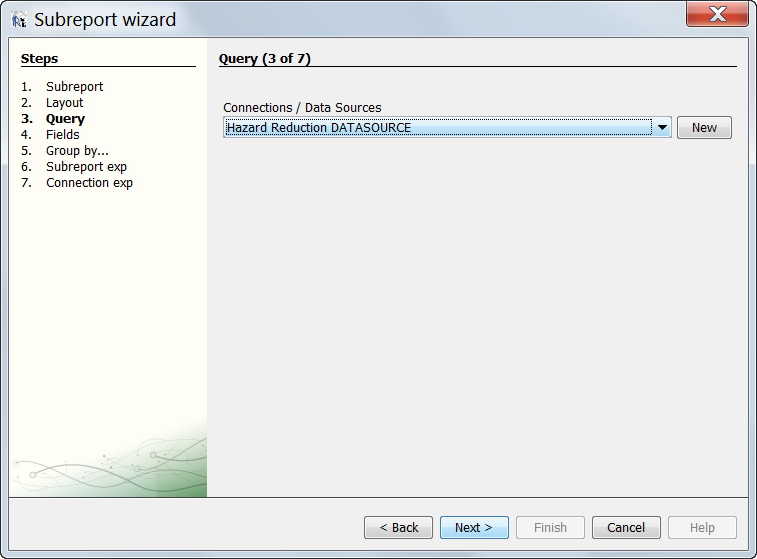
Task: Click the Steps panel heading
Action: pyautogui.click(x=39, y=59)
